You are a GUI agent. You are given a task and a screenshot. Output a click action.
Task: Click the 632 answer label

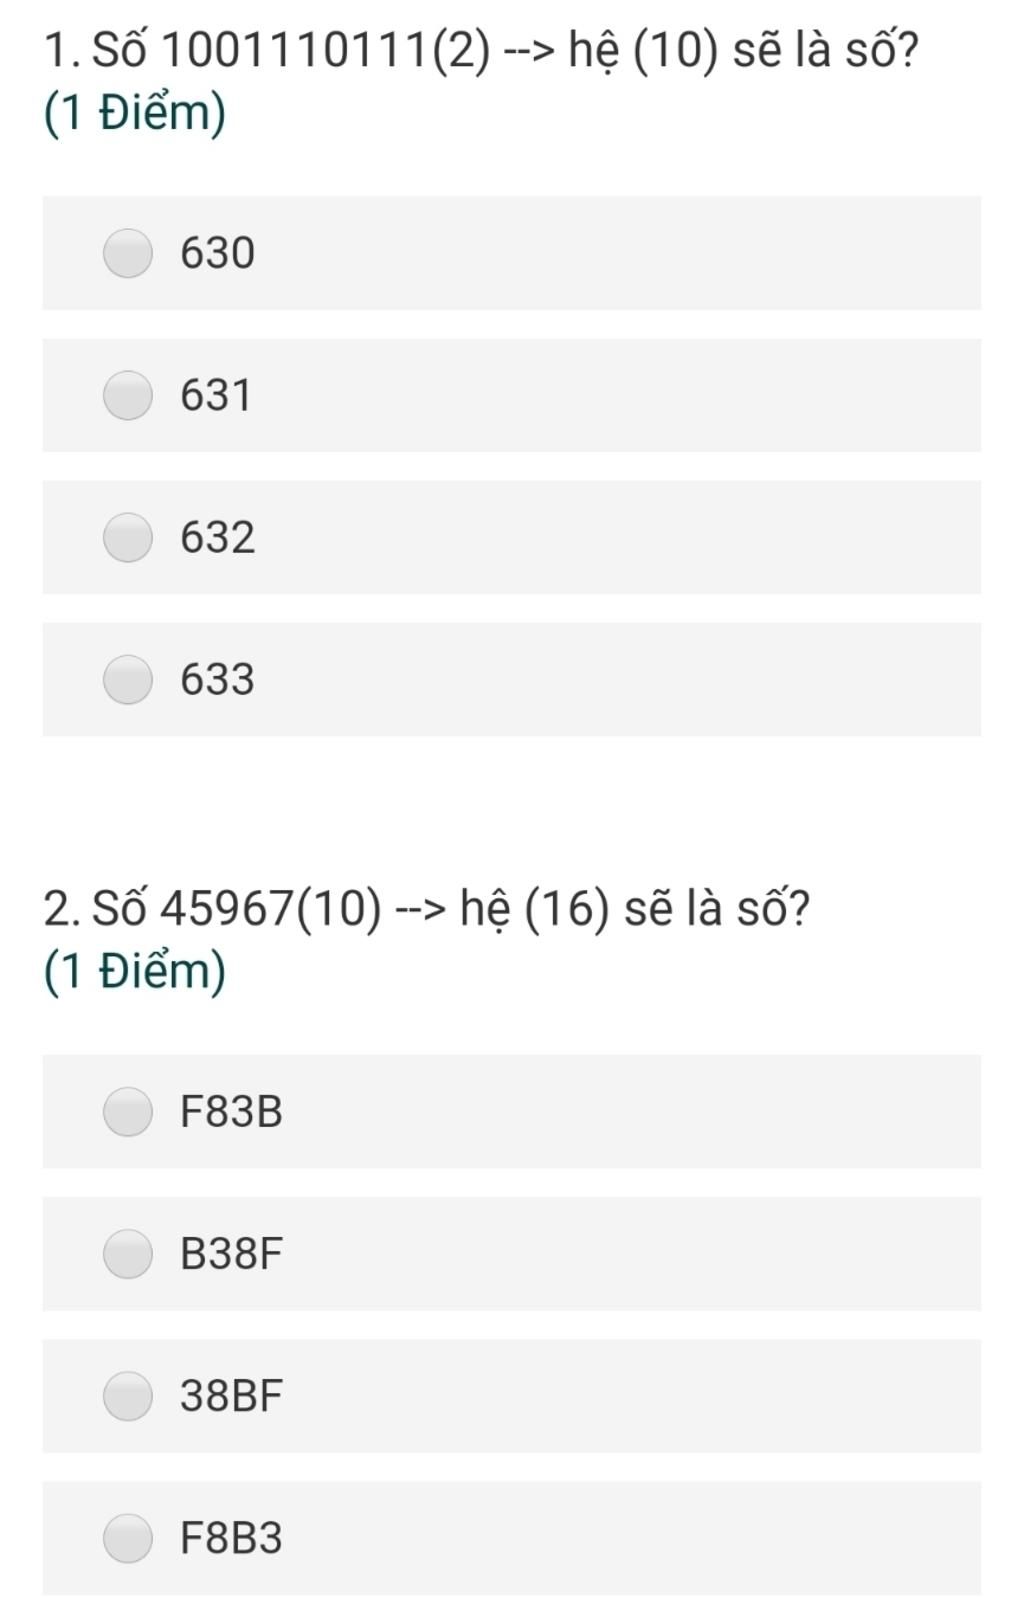click(x=217, y=537)
